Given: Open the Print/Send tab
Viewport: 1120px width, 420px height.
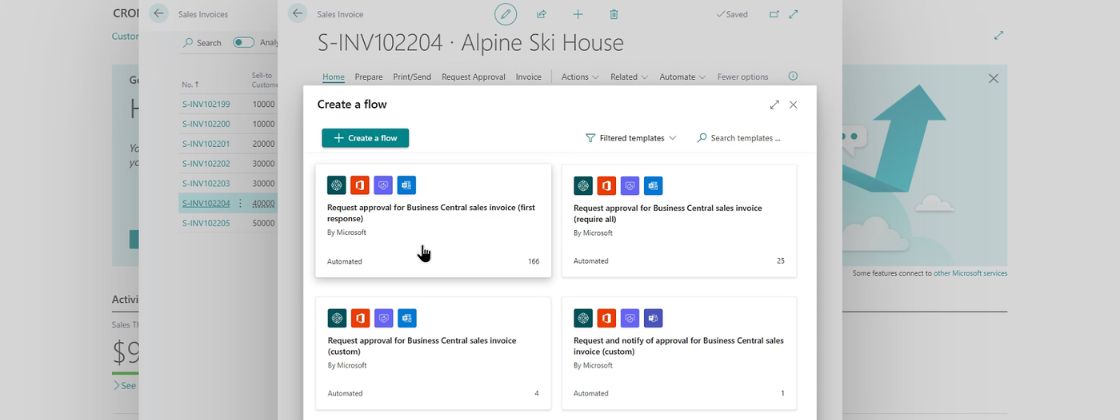Looking at the screenshot, I should point(412,76).
